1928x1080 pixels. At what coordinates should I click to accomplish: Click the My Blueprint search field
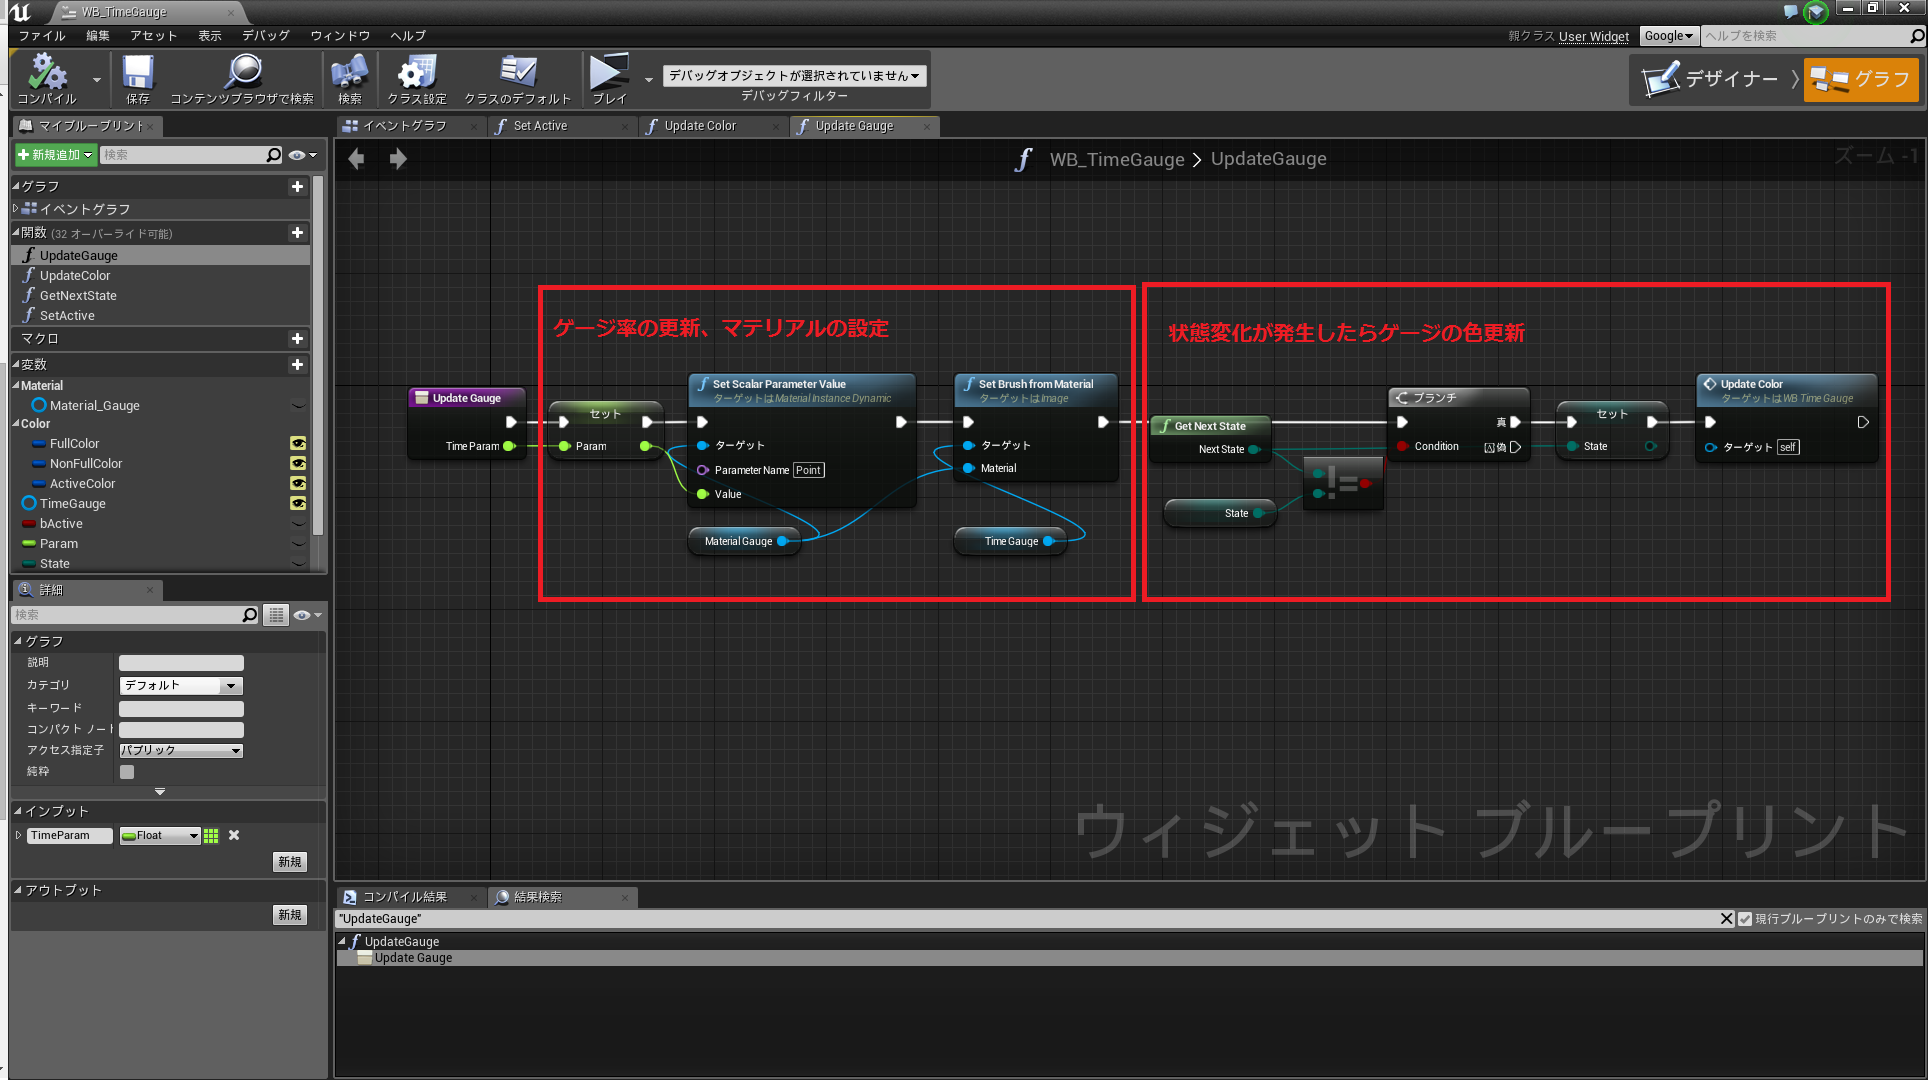click(182, 155)
